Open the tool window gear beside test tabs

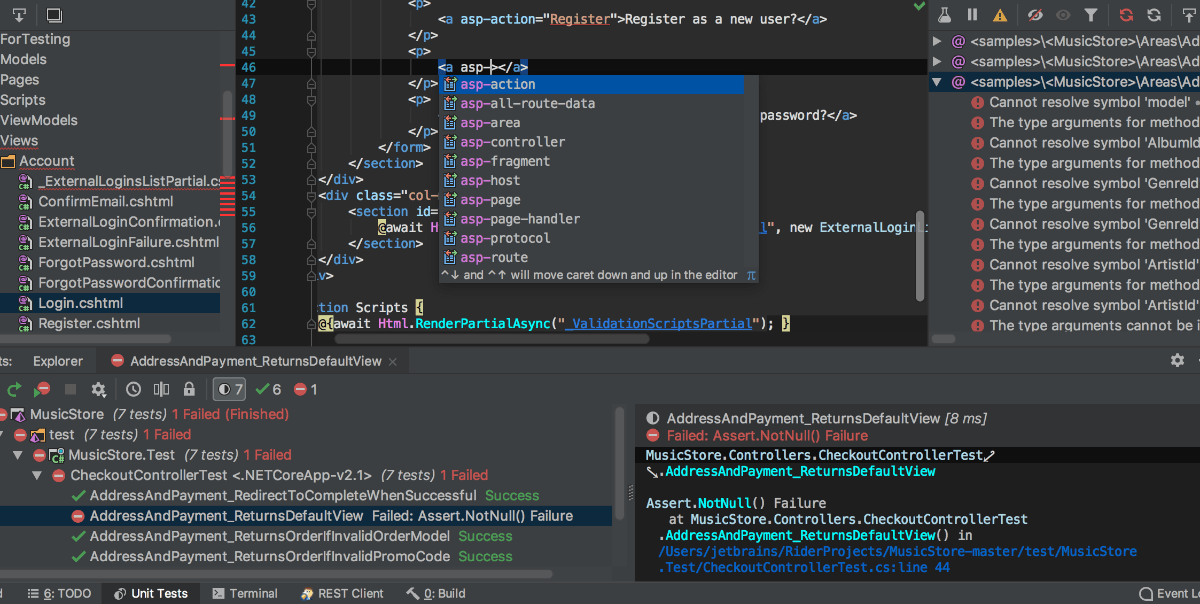[x=1177, y=360]
